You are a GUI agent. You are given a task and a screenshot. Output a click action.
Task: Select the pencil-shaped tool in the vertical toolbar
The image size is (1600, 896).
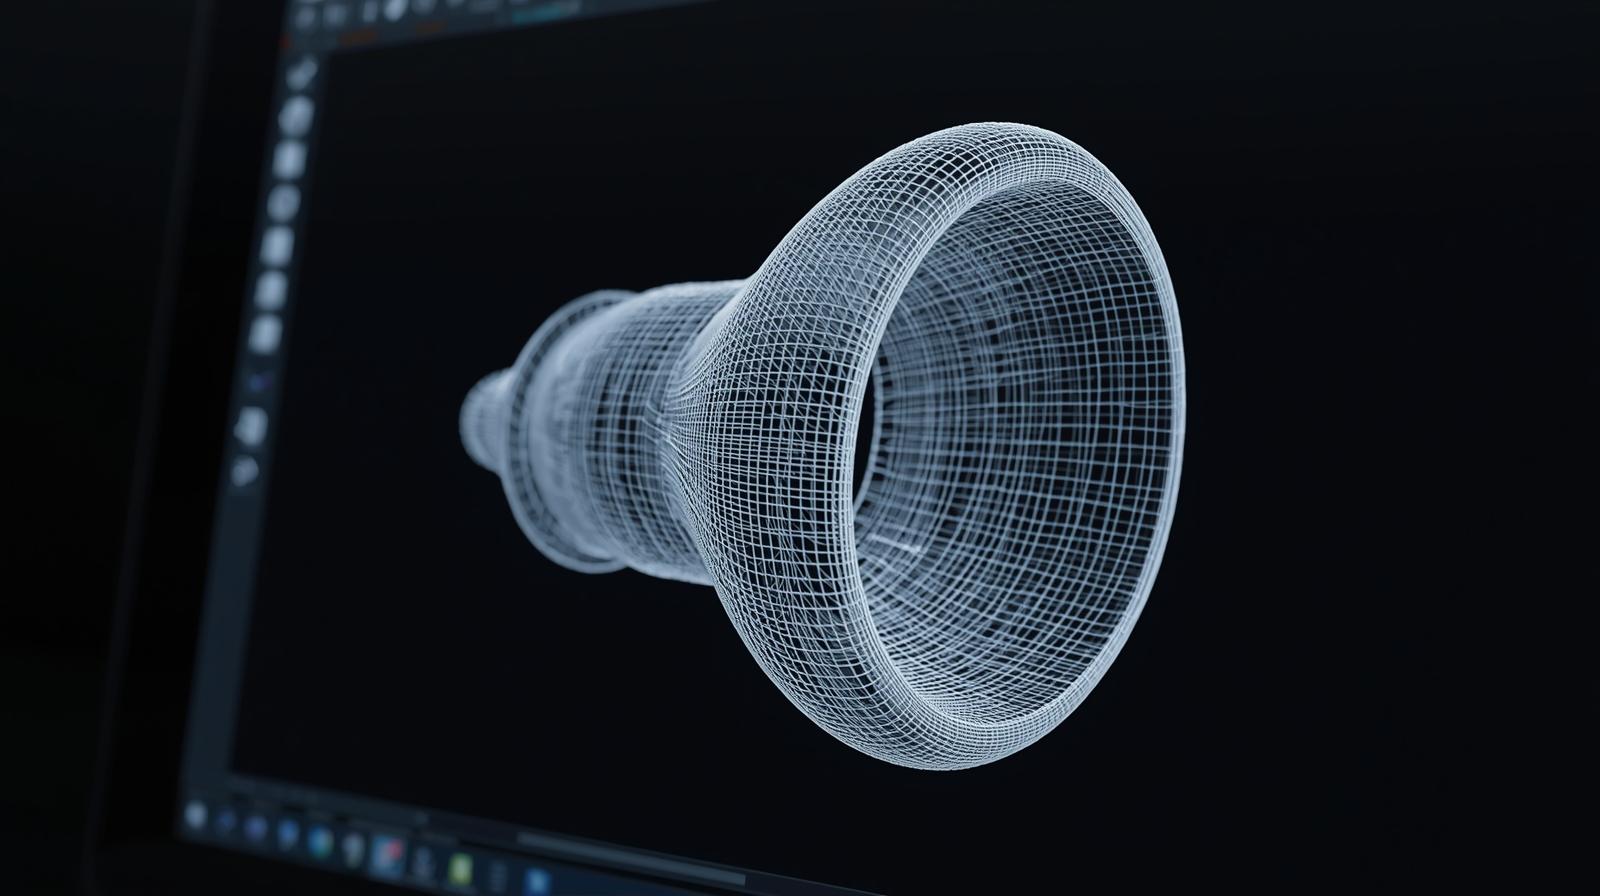click(304, 73)
